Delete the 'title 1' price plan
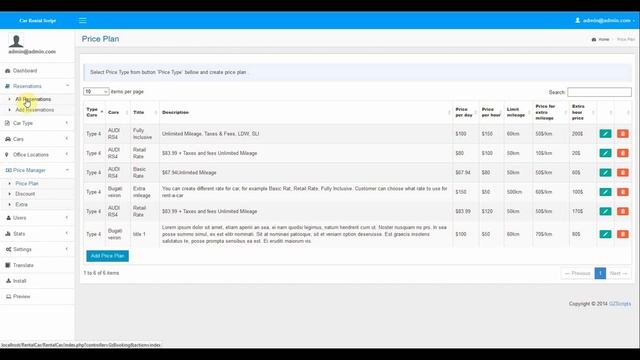This screenshot has height=360, width=640. (x=622, y=234)
